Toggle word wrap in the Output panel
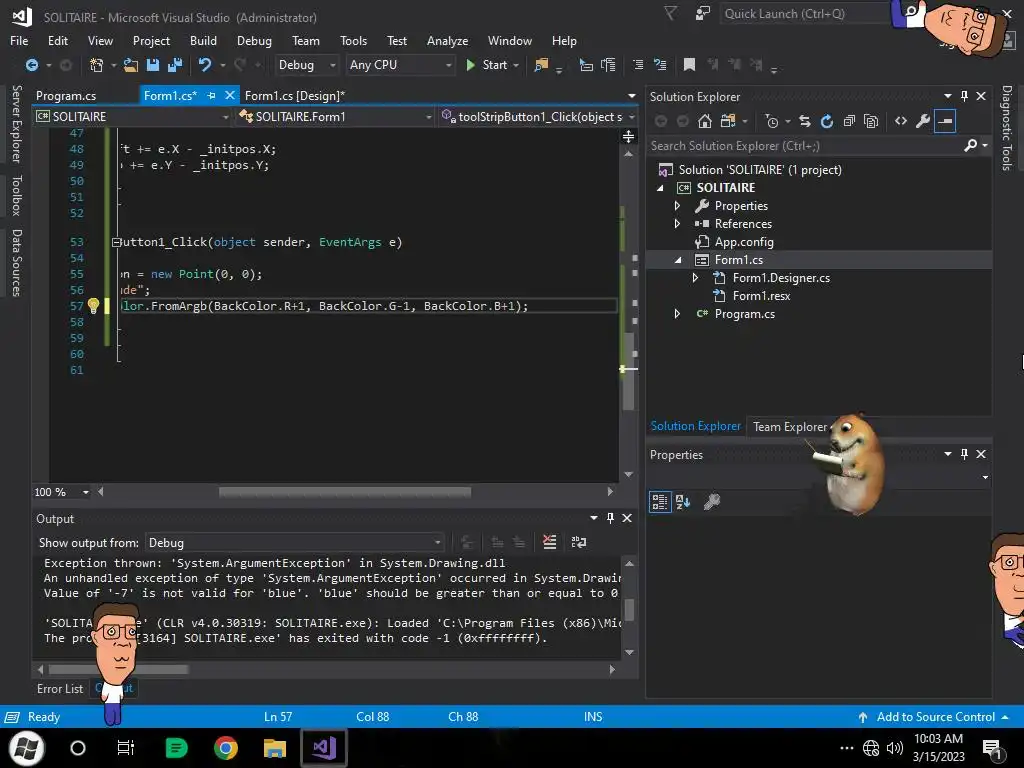This screenshot has width=1024, height=768. click(579, 542)
